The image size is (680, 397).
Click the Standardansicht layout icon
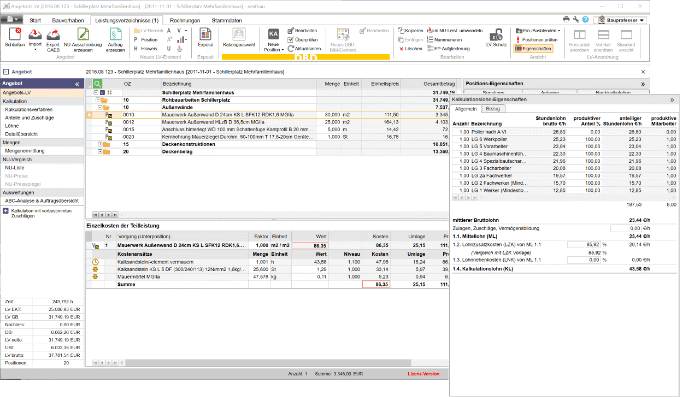626,35
